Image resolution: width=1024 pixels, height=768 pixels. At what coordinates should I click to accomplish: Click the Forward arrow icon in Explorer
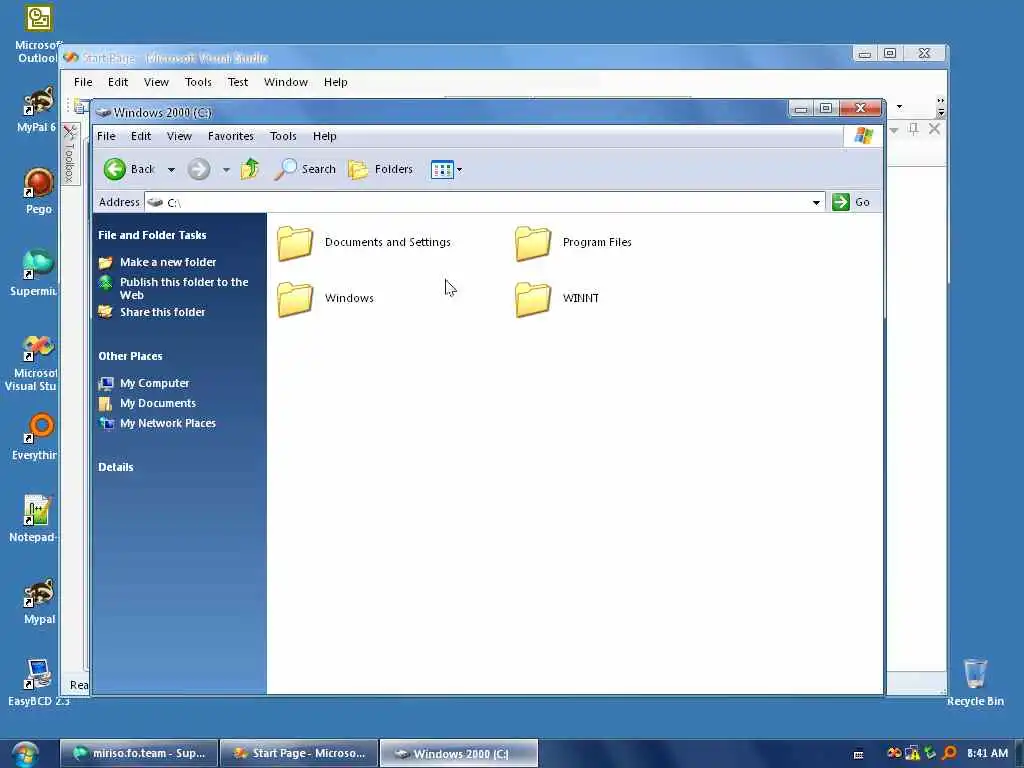pos(199,169)
